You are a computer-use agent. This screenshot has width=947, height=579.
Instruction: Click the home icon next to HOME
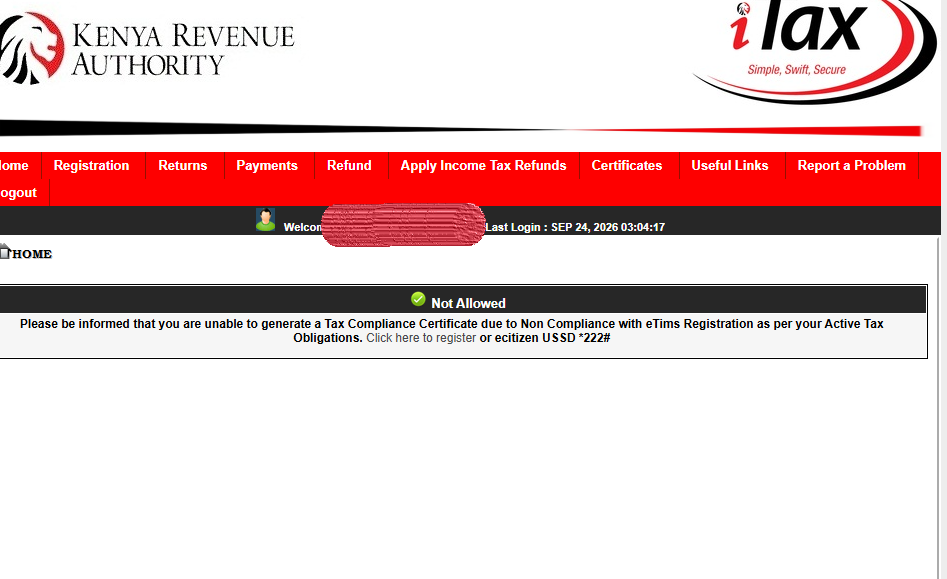pos(5,251)
